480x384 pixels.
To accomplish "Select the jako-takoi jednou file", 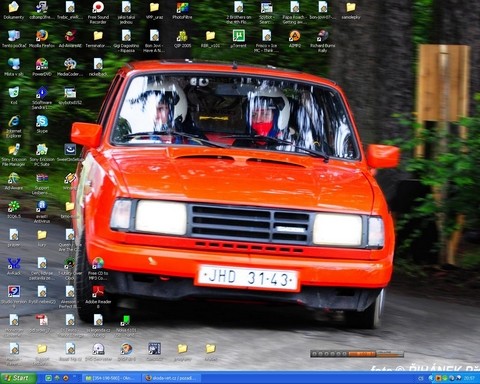I will [x=126, y=12].
